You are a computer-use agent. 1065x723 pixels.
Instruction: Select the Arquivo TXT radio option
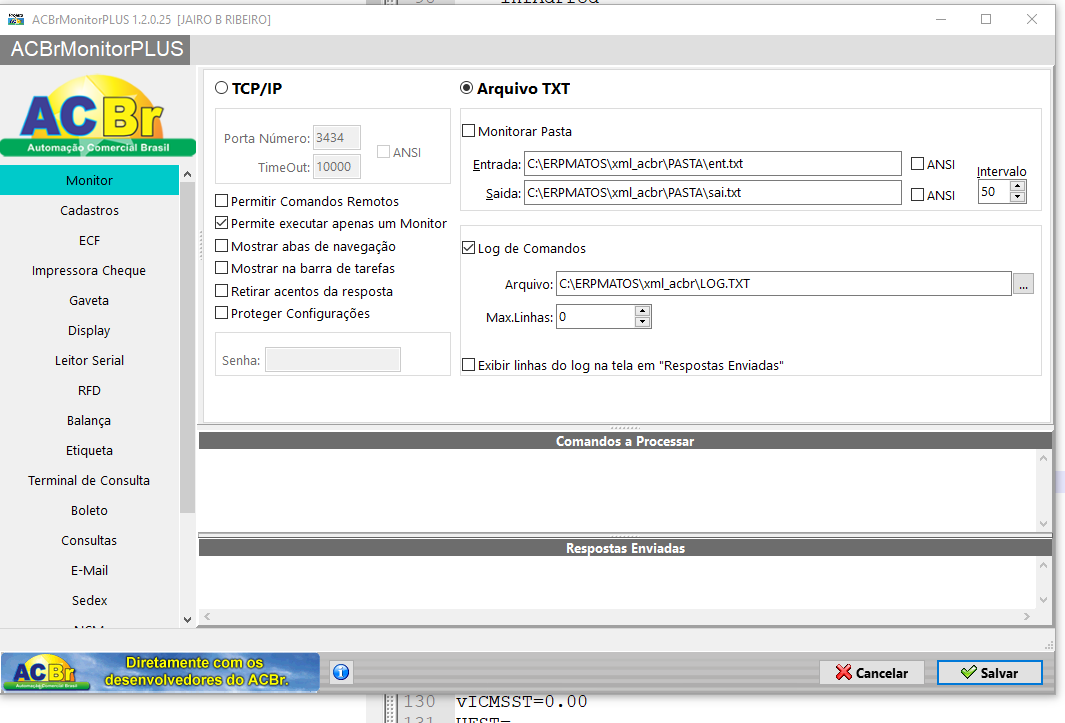tap(467, 88)
